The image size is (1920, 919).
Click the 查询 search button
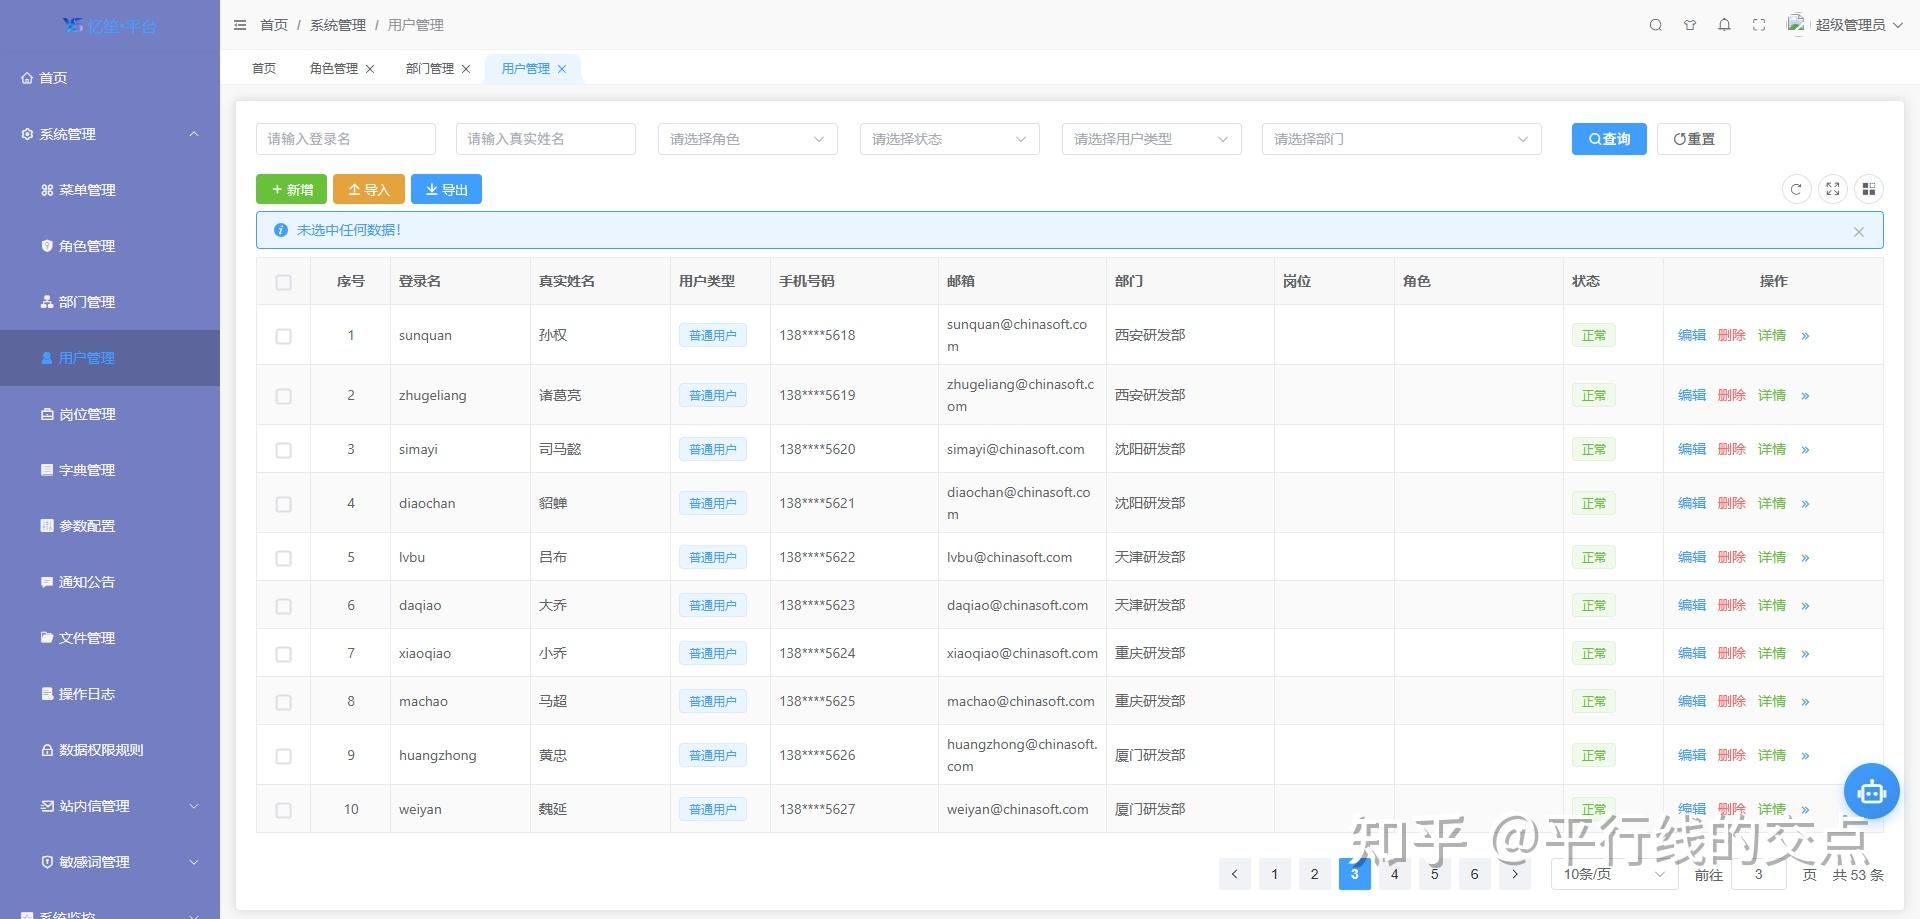point(1609,139)
